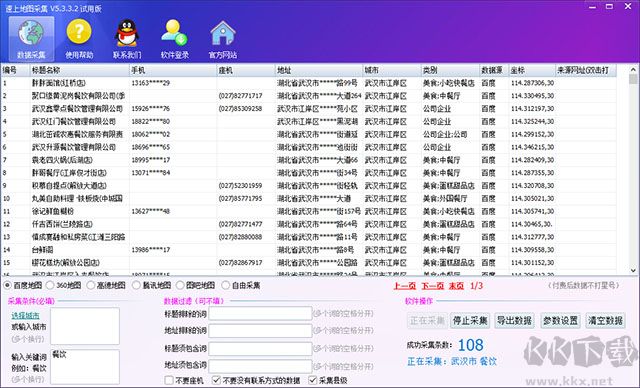
Task: Select row 4 武汉红门餐饮管理有限公司
Action: [74, 122]
